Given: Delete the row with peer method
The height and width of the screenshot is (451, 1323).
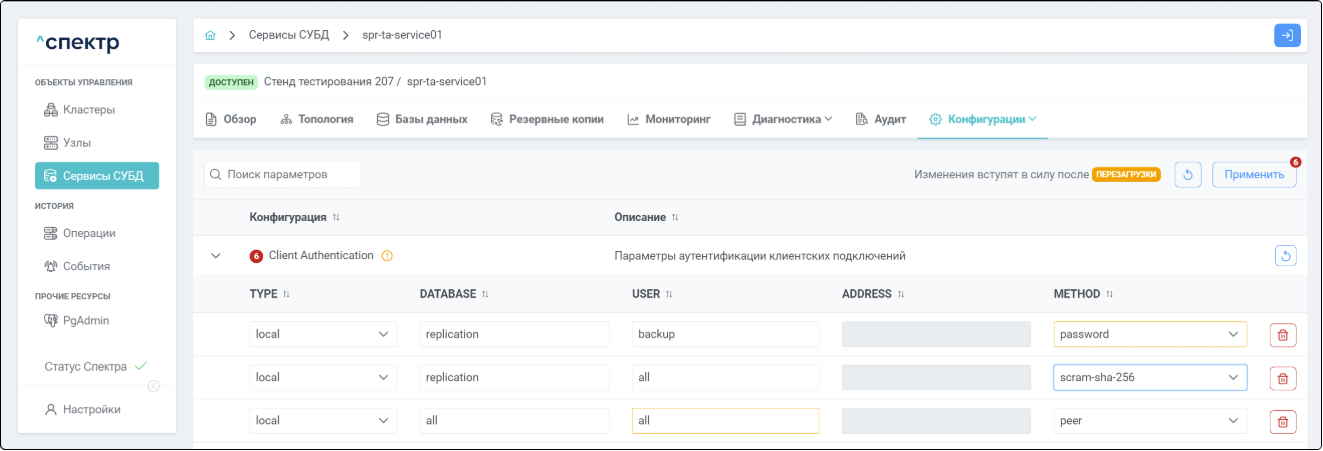Looking at the screenshot, I should pyautogui.click(x=1282, y=421).
